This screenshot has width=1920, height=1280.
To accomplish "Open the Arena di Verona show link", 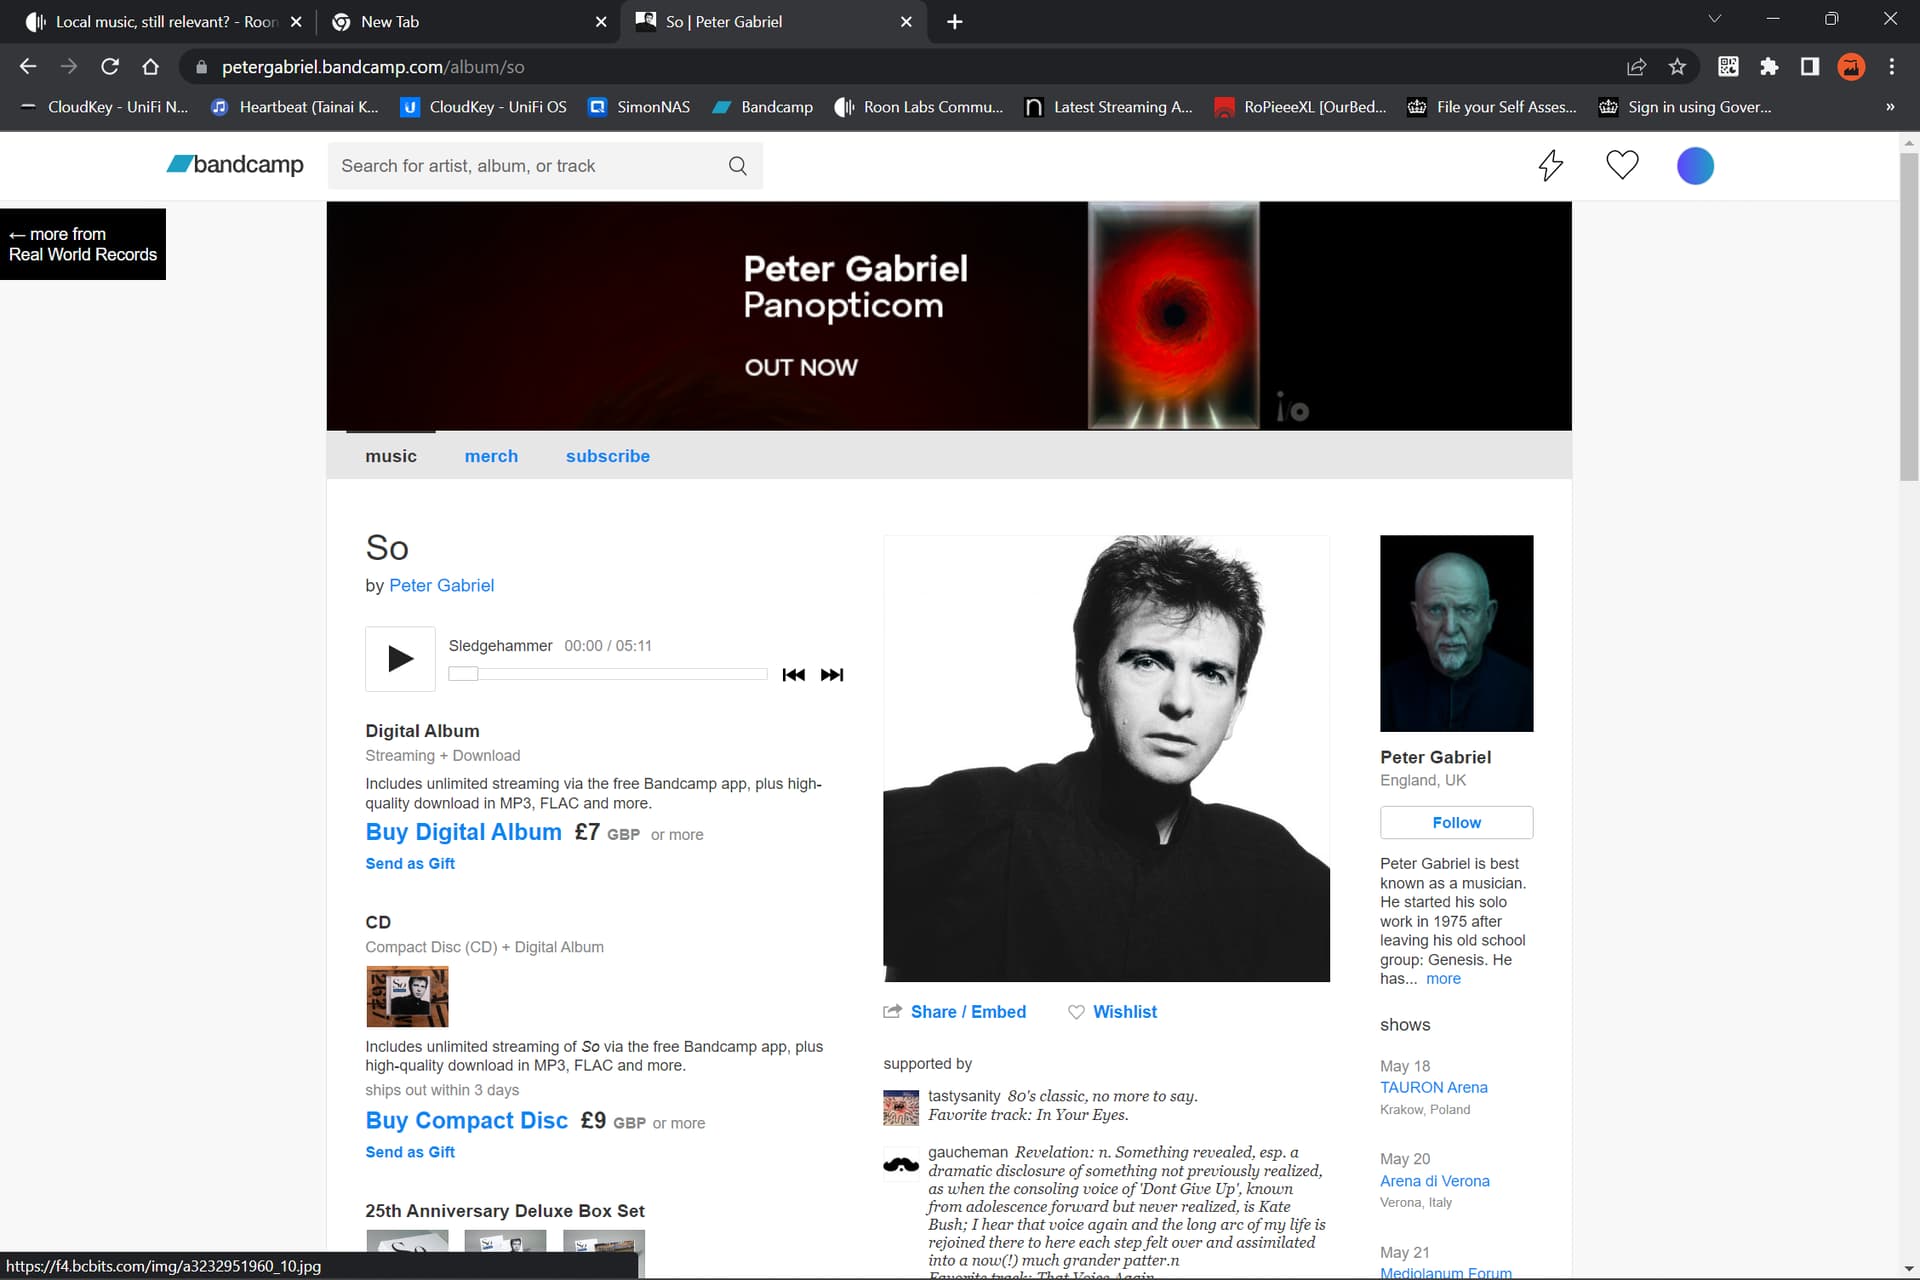I will [x=1434, y=1181].
